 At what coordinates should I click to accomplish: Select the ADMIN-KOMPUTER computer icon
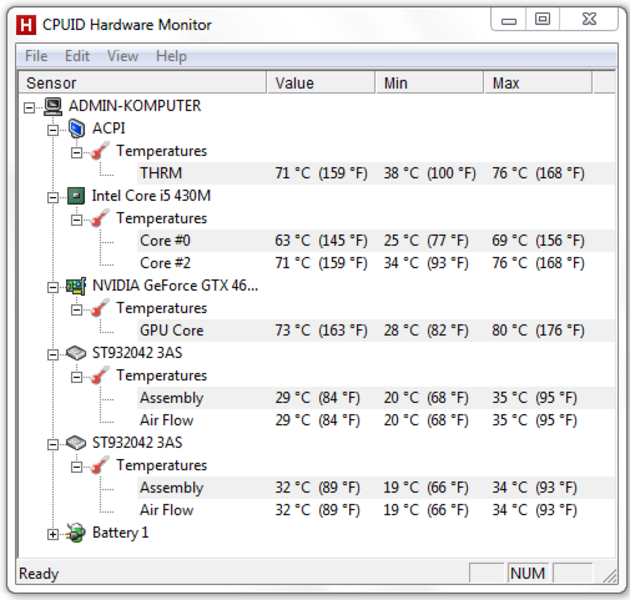[53, 107]
